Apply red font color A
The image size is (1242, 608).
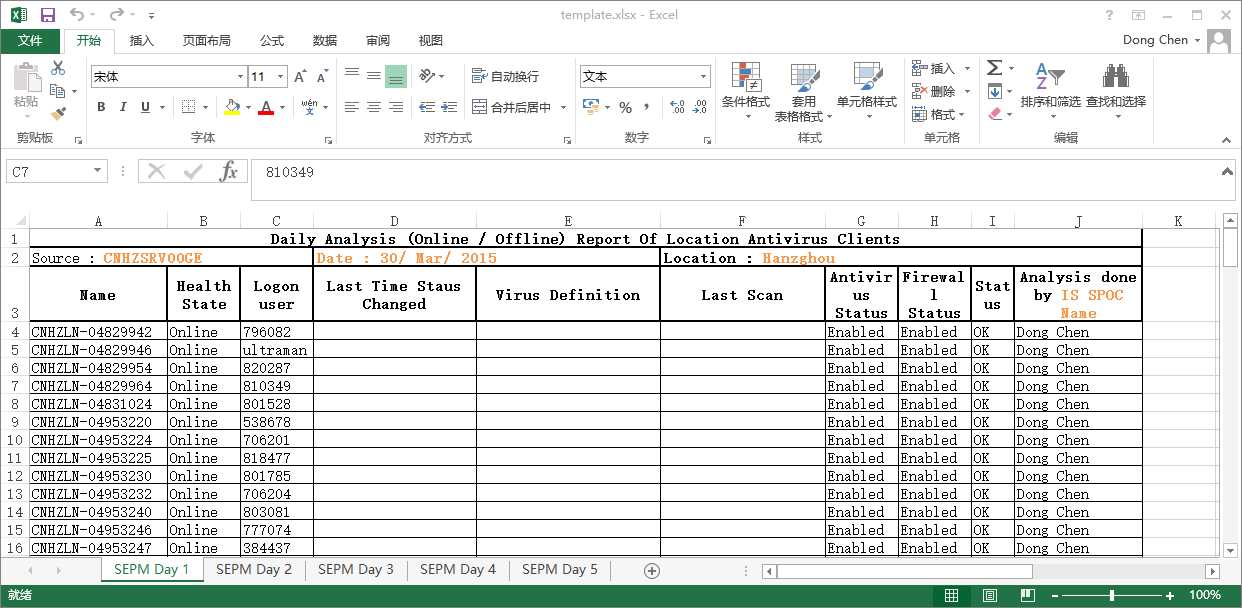[266, 107]
